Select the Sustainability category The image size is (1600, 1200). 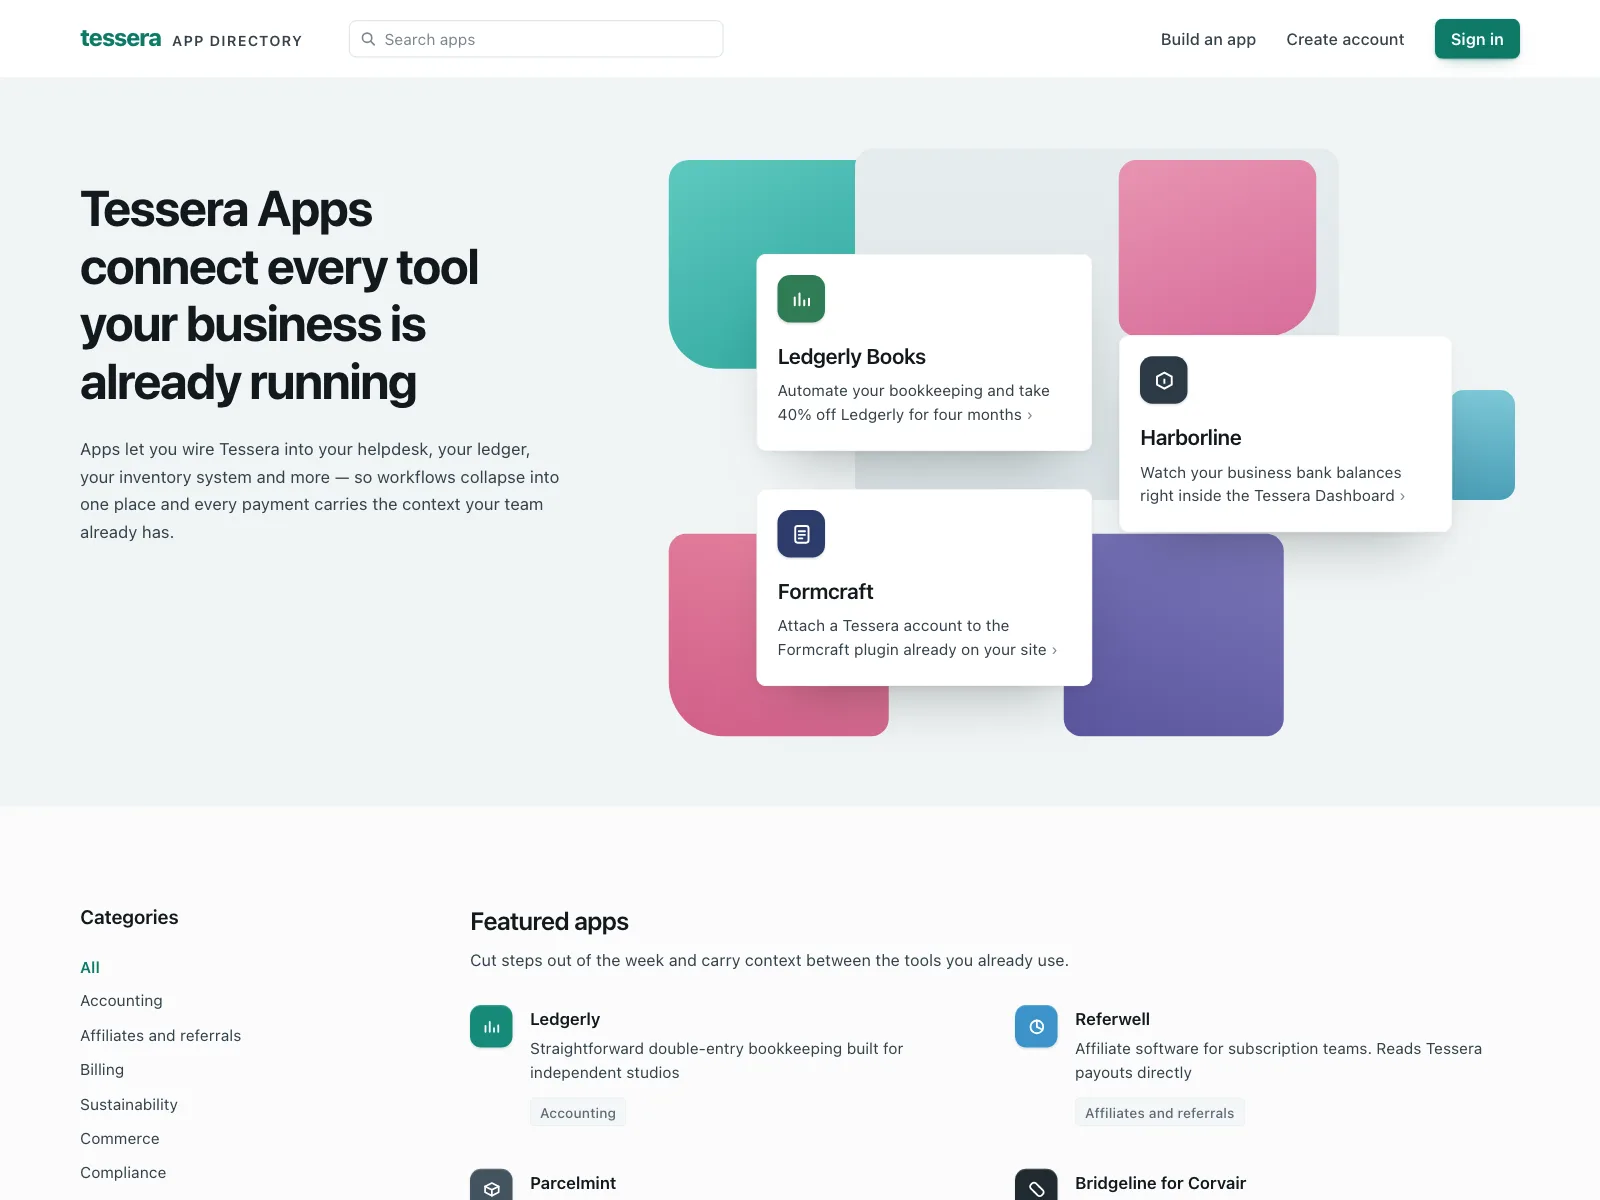click(x=129, y=1105)
